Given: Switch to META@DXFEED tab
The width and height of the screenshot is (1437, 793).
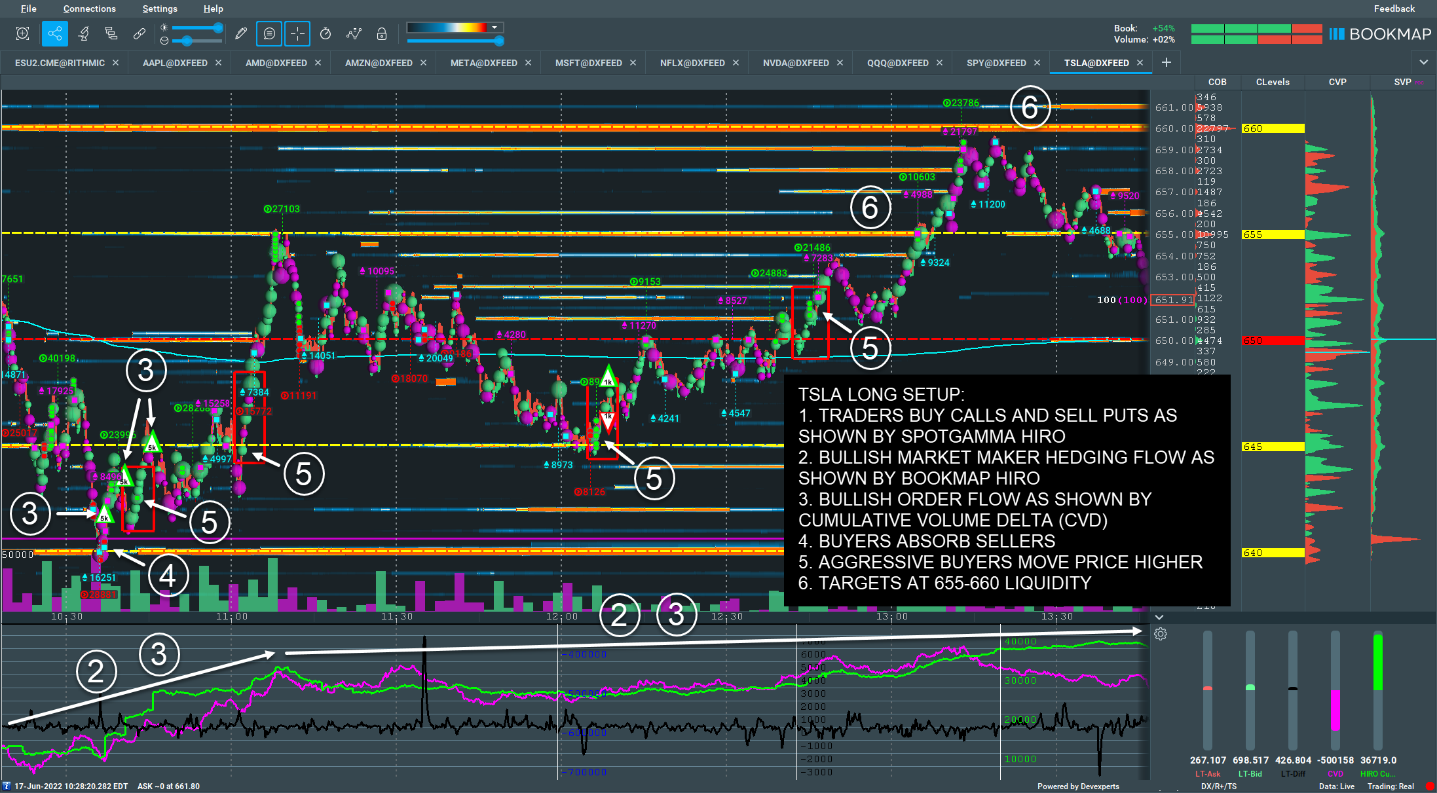Looking at the screenshot, I should coord(484,62).
